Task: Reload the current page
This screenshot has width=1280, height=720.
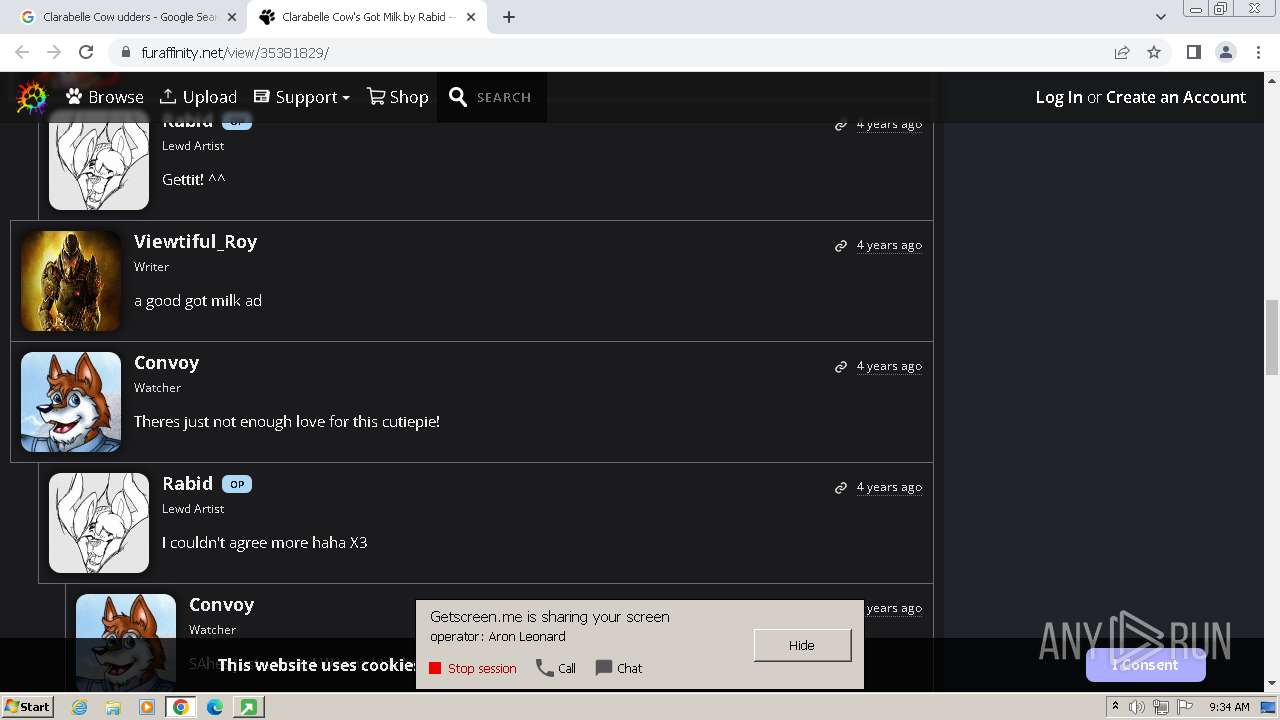Action: [x=86, y=52]
